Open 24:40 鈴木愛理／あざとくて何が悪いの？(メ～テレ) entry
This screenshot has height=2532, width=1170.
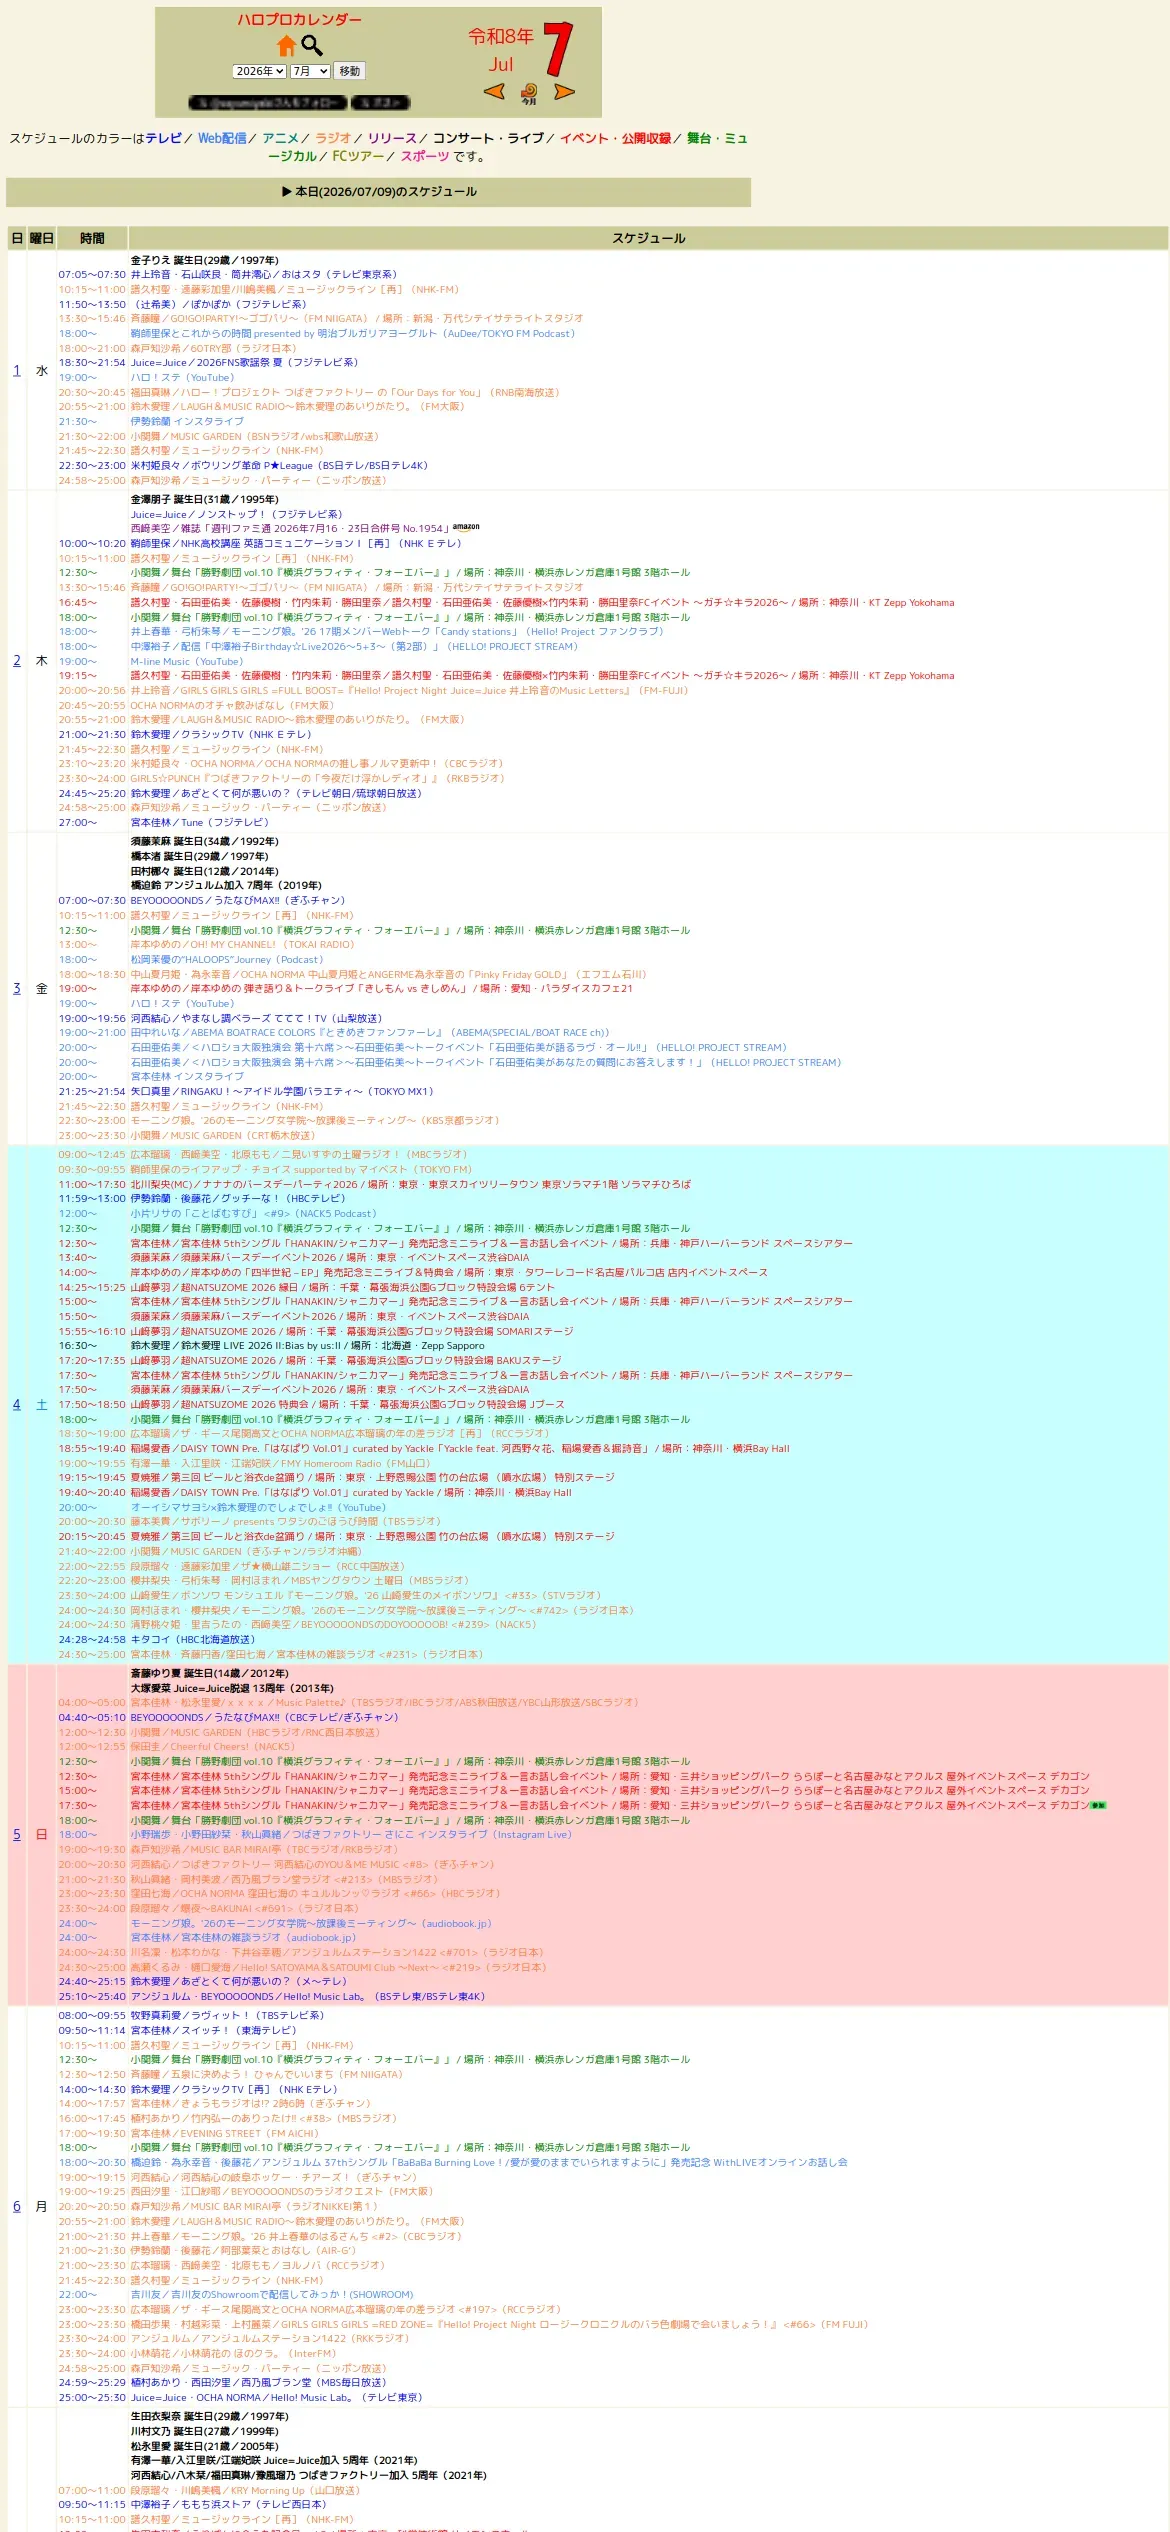tap(239, 1982)
